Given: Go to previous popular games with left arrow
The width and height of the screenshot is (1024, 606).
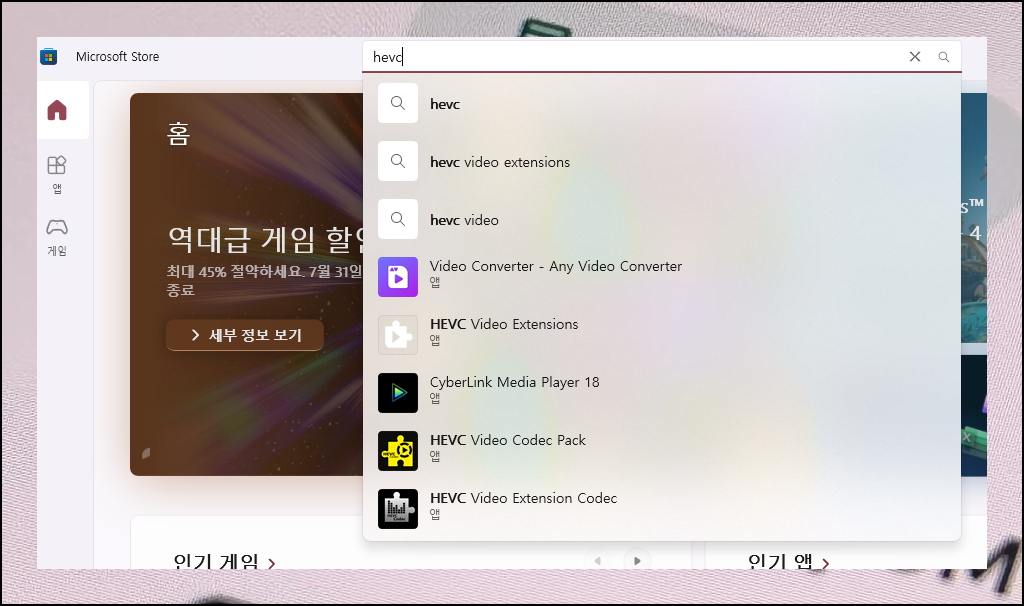Looking at the screenshot, I should coord(598,561).
